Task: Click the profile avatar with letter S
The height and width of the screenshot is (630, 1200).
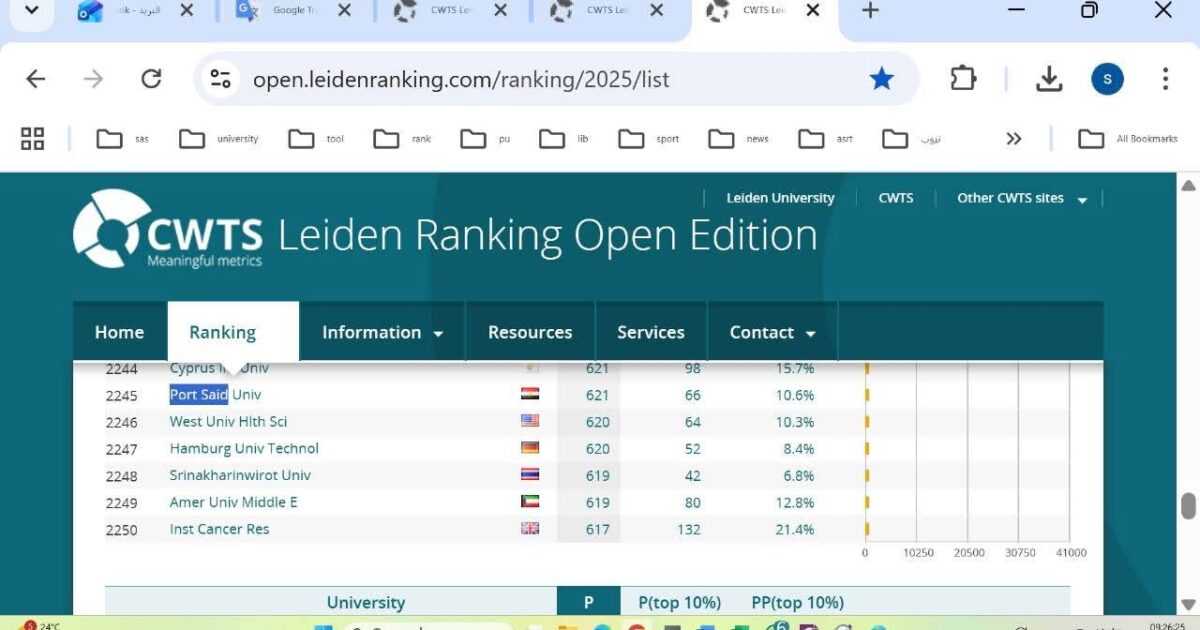Action: [1107, 78]
